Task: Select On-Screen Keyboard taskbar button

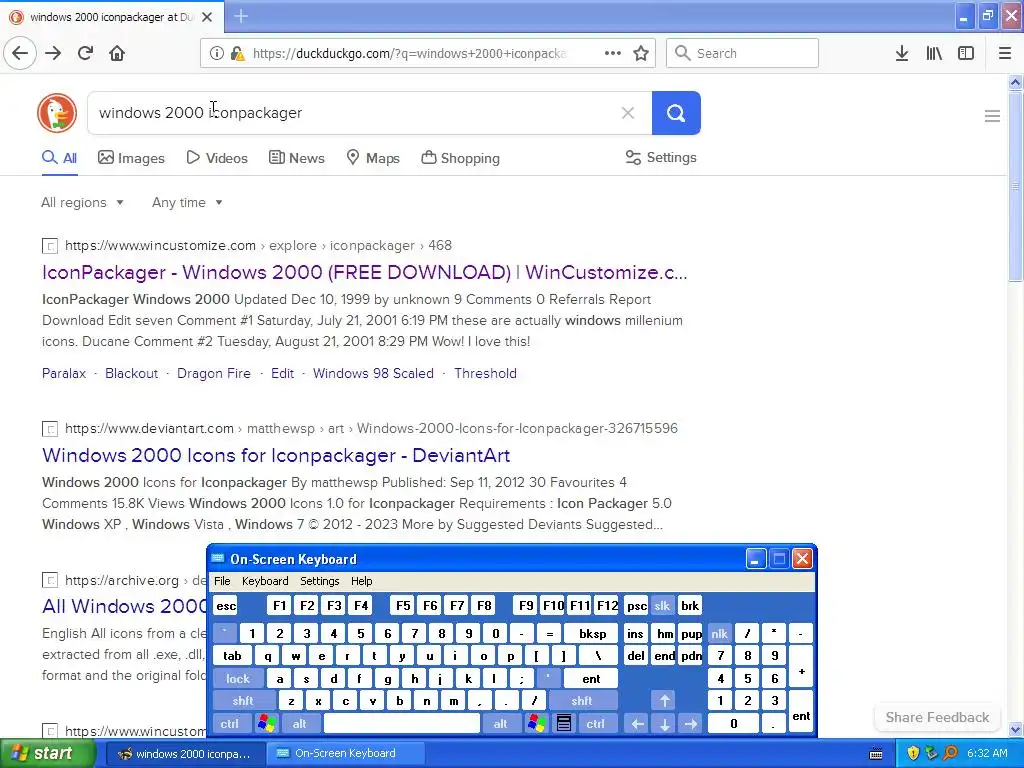Action: click(x=345, y=754)
